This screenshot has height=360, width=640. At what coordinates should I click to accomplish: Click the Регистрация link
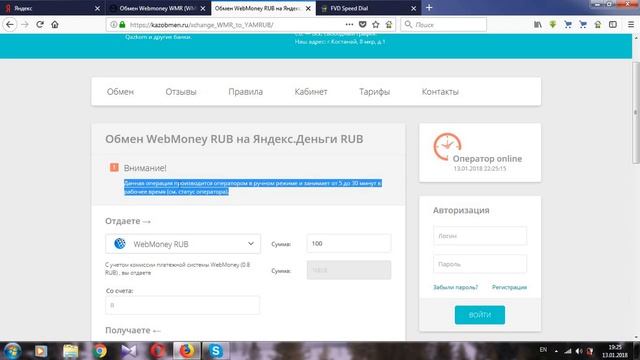click(x=509, y=287)
